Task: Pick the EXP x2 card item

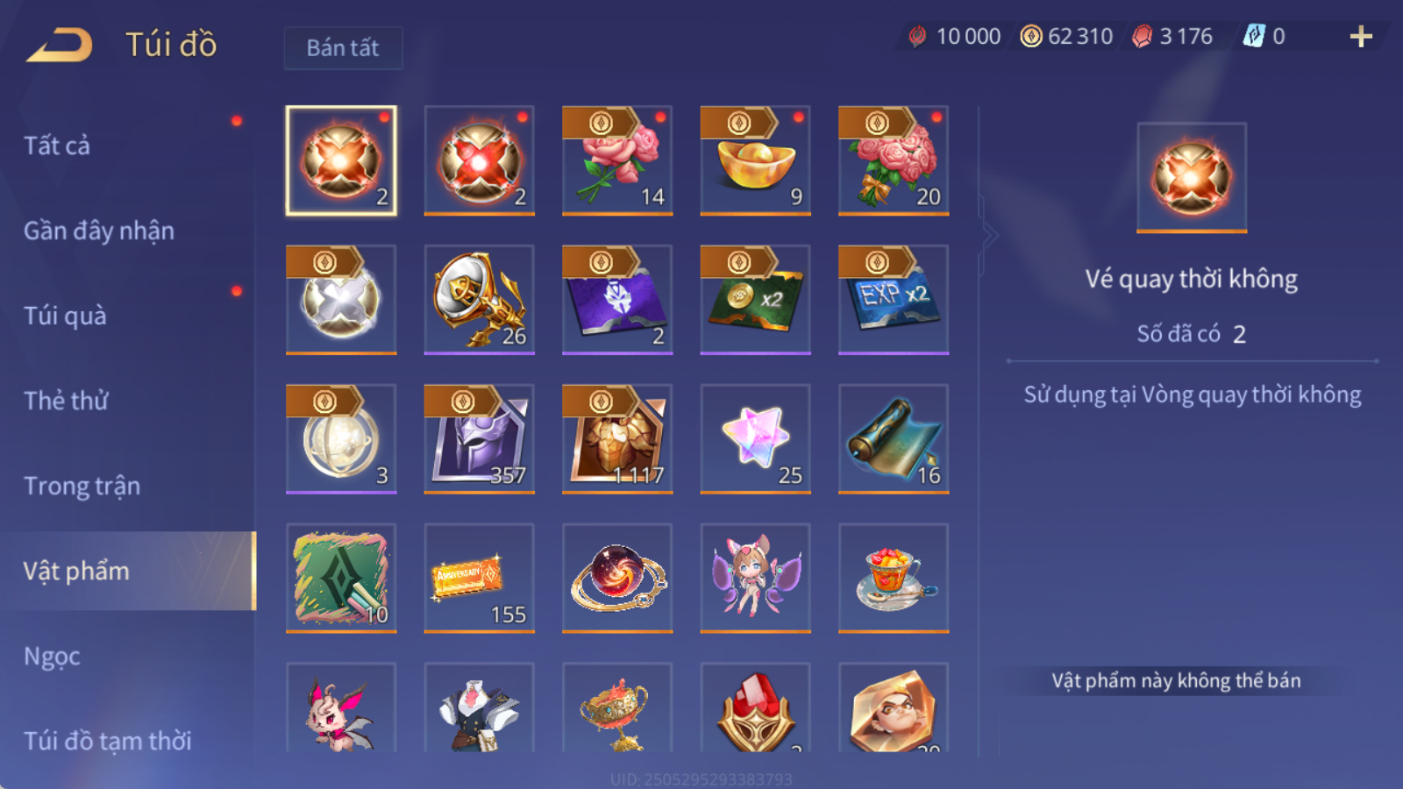Action: 893,300
